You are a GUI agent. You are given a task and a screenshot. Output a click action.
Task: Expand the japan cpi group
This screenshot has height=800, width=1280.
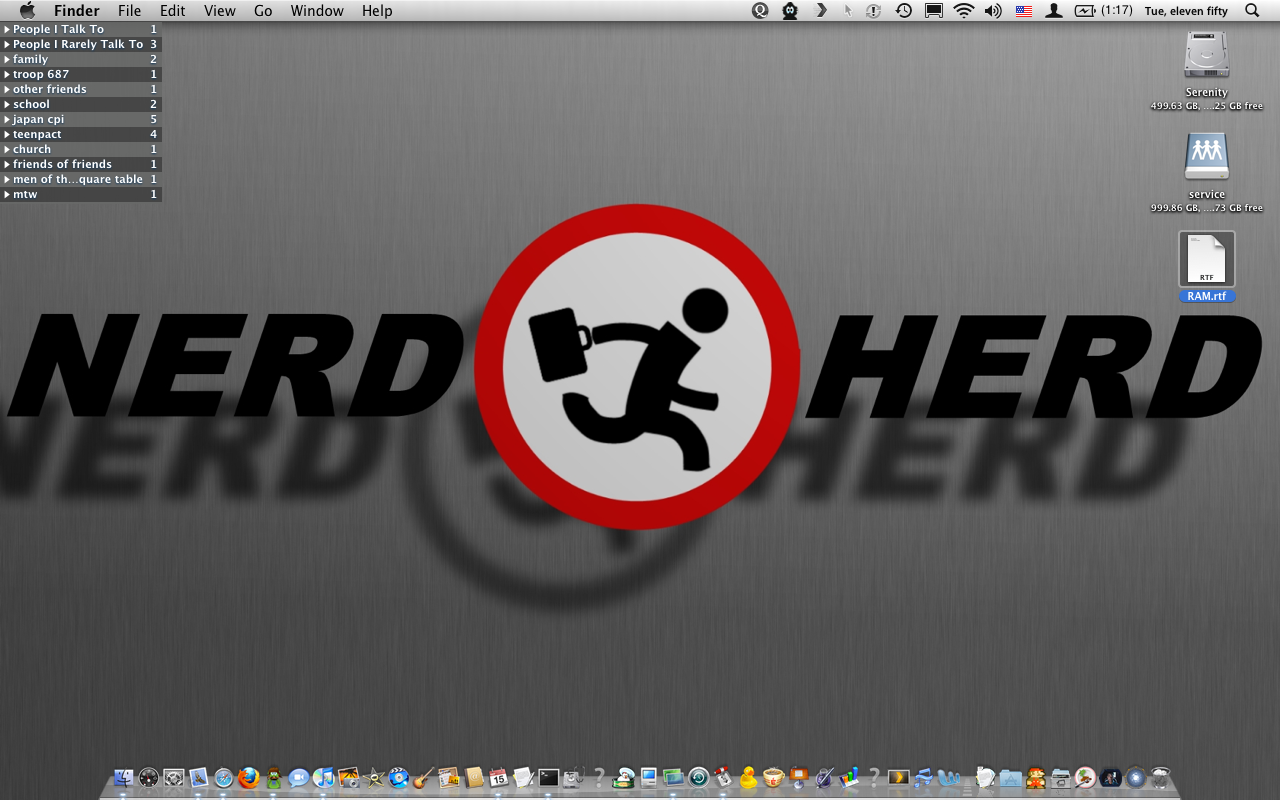[7, 119]
